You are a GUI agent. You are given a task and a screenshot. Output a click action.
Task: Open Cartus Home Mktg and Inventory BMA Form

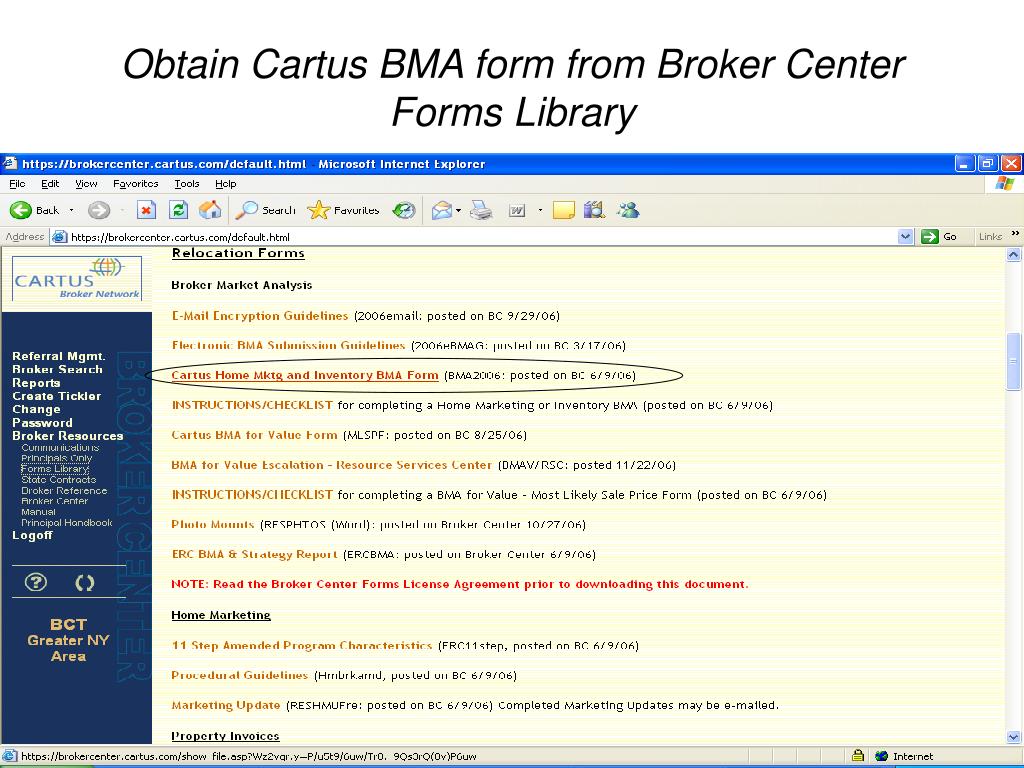click(x=305, y=375)
